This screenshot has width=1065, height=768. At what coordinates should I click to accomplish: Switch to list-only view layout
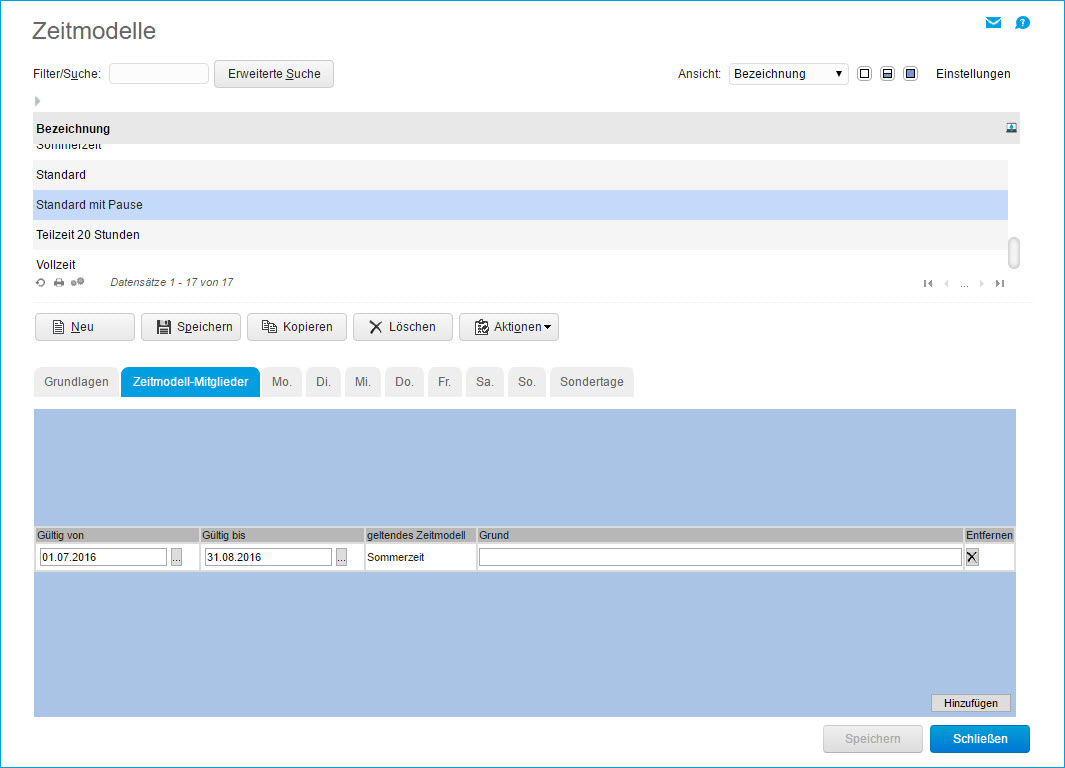point(864,73)
